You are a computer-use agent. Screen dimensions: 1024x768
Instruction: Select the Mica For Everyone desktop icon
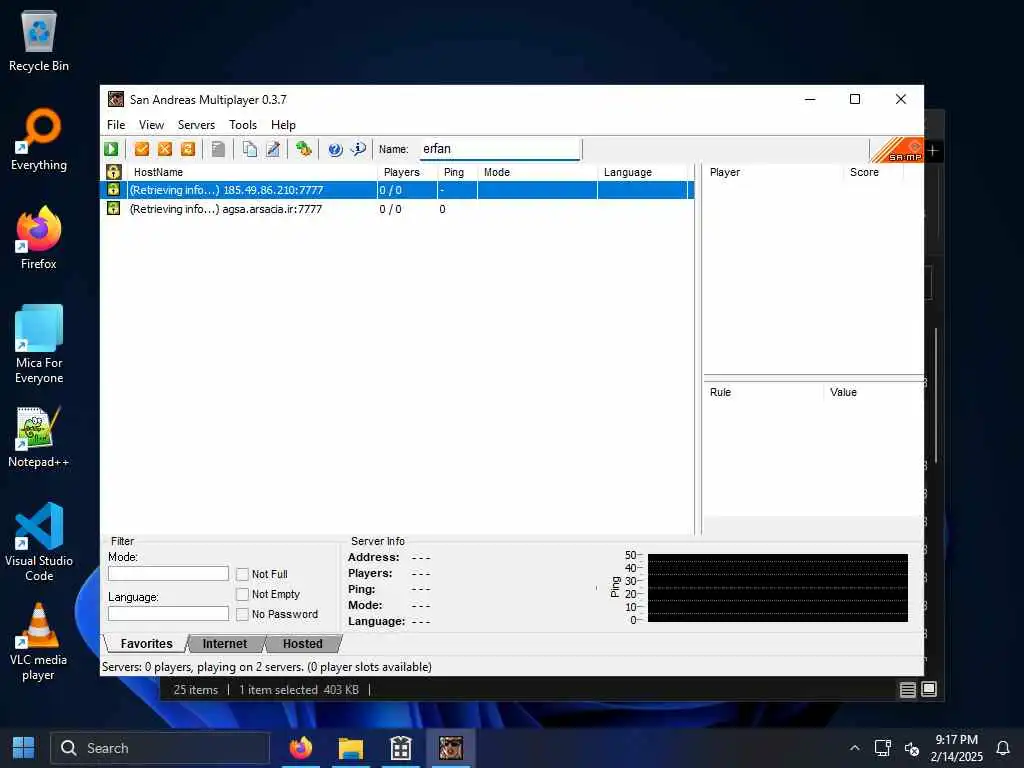39,344
